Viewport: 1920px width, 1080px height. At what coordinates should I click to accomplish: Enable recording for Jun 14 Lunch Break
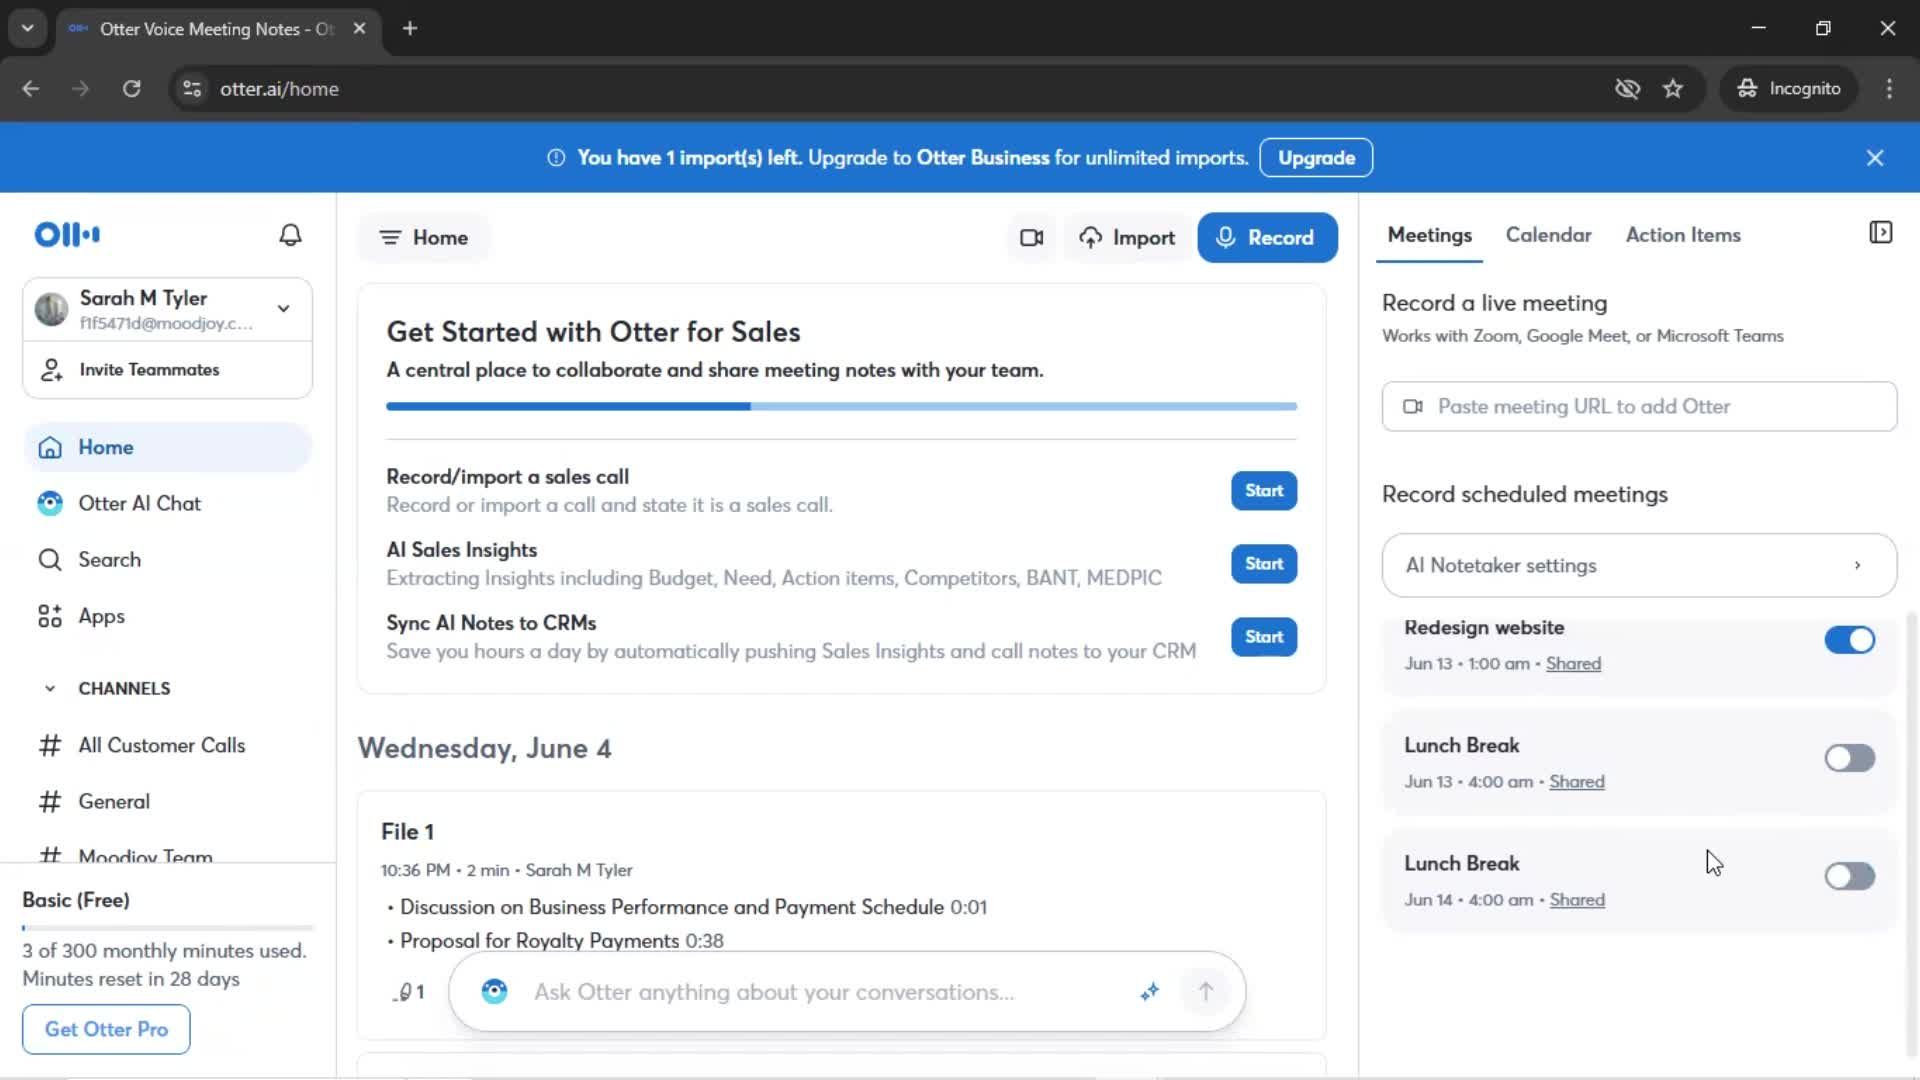coord(1849,876)
